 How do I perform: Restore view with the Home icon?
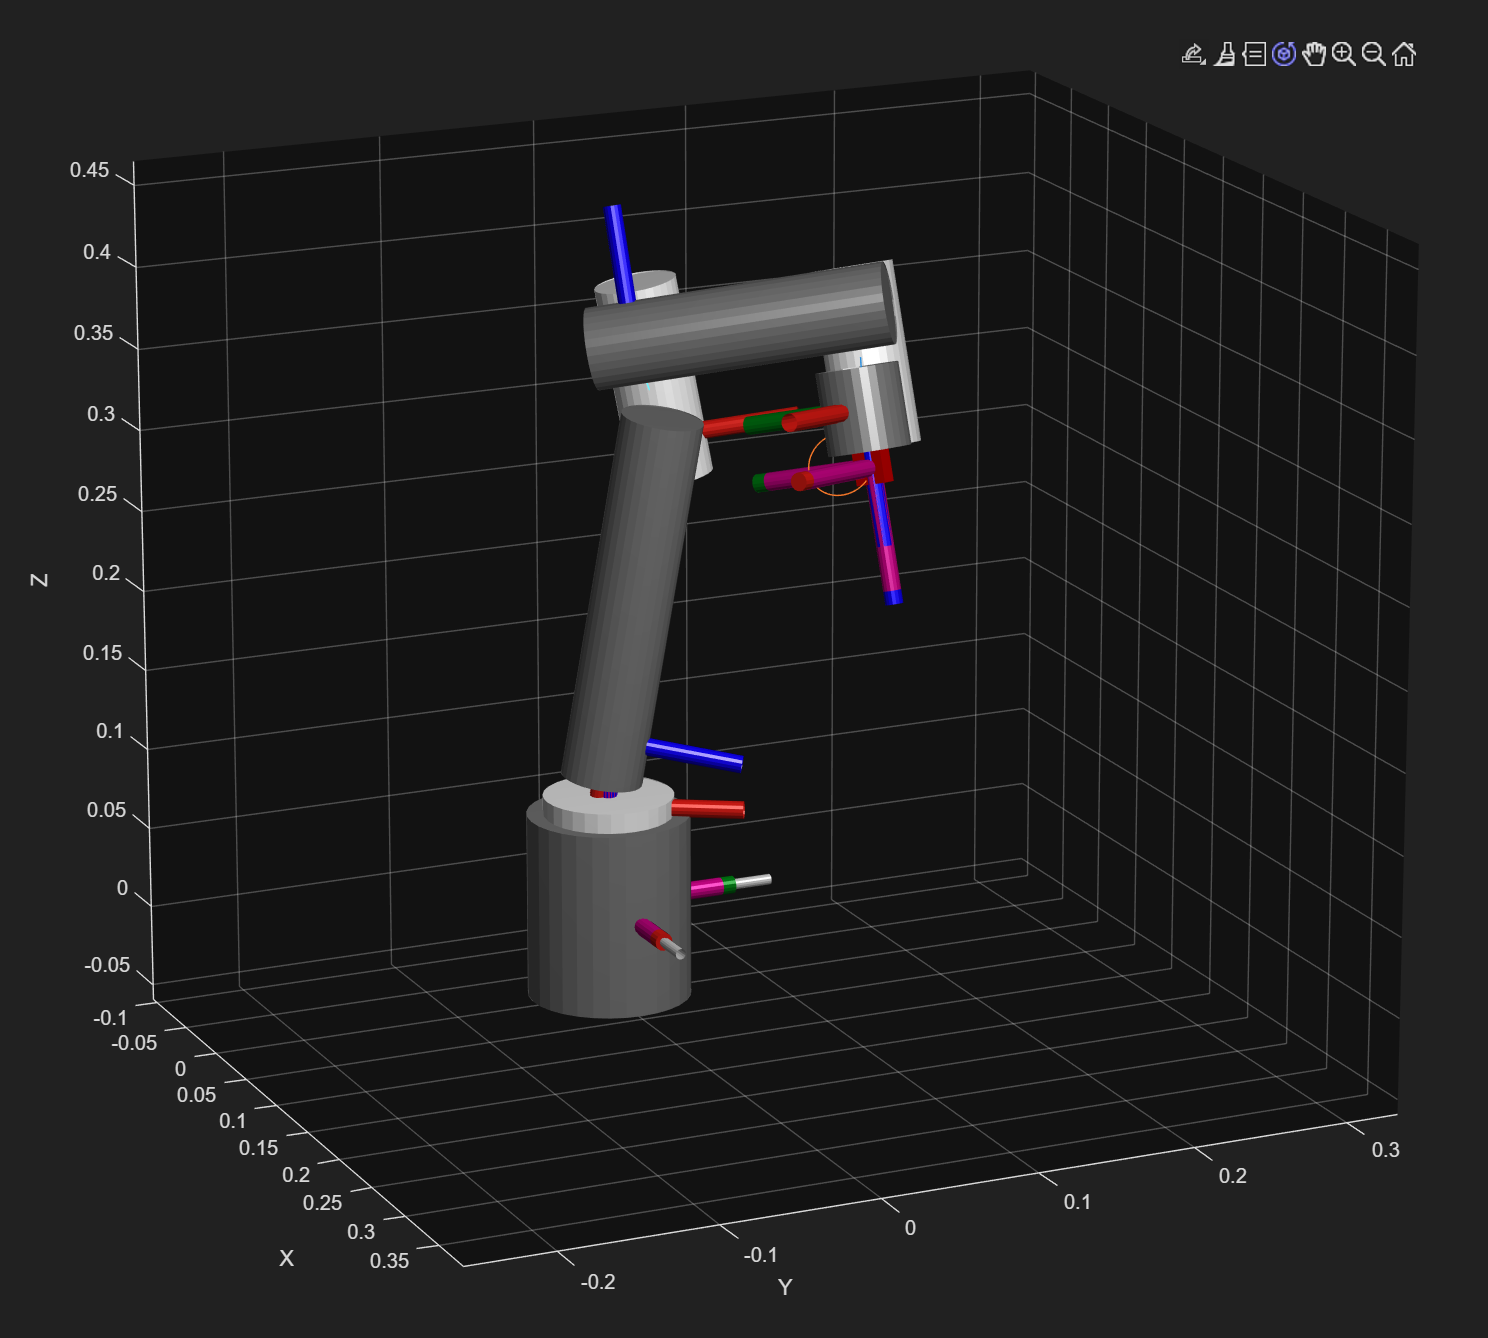[x=1404, y=54]
